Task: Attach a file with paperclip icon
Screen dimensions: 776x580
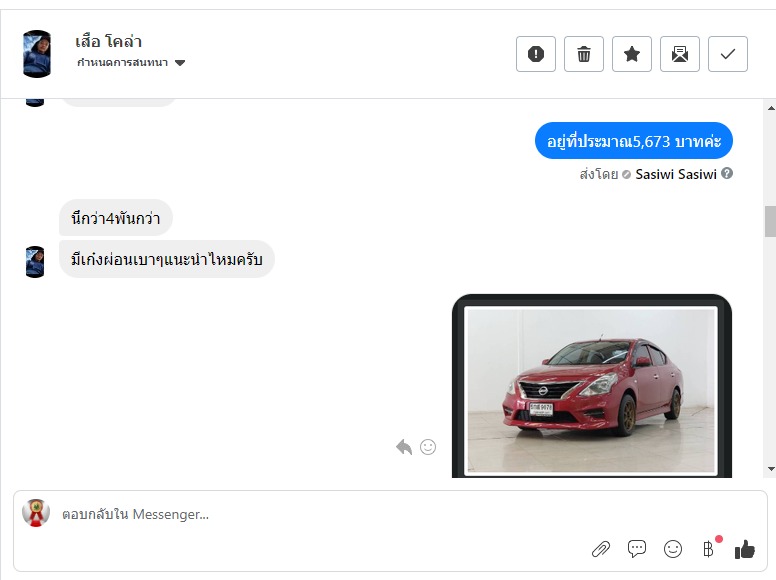Action: (601, 549)
